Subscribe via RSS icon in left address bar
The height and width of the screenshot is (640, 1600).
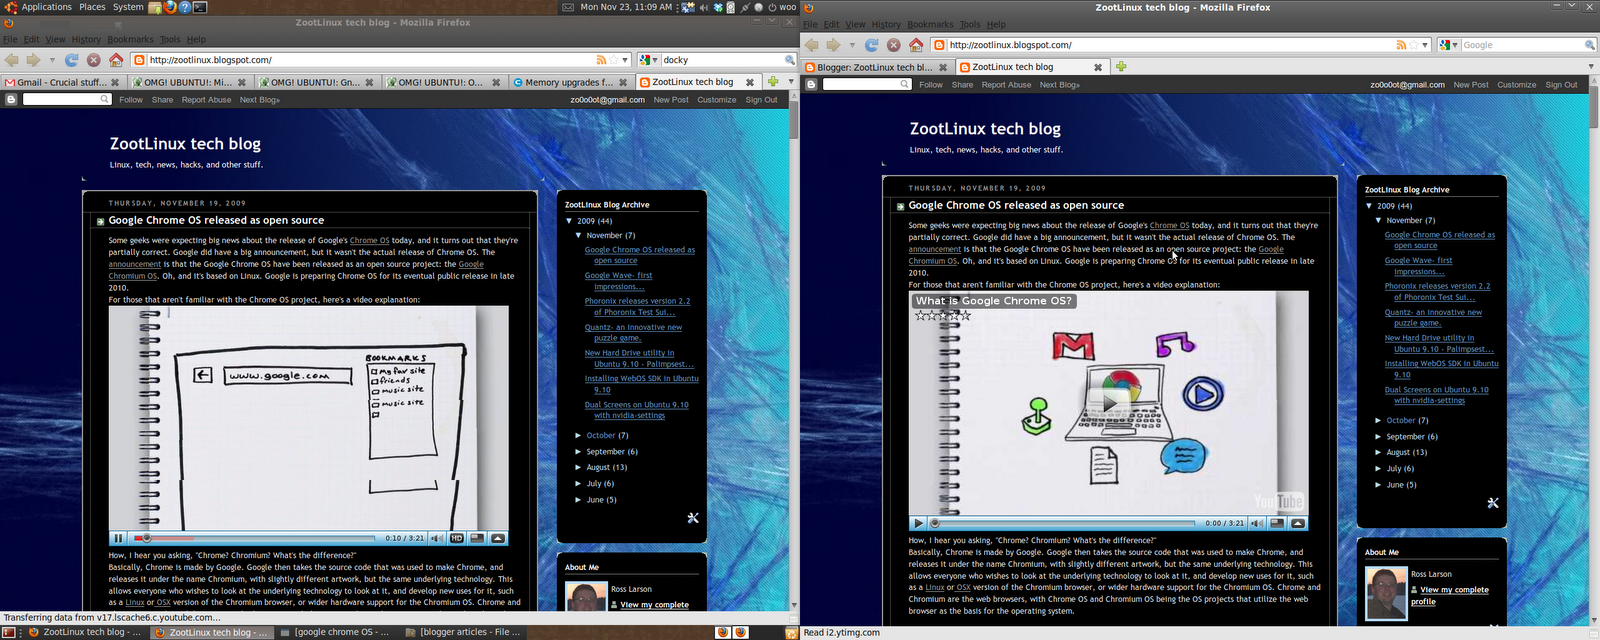pyautogui.click(x=601, y=60)
